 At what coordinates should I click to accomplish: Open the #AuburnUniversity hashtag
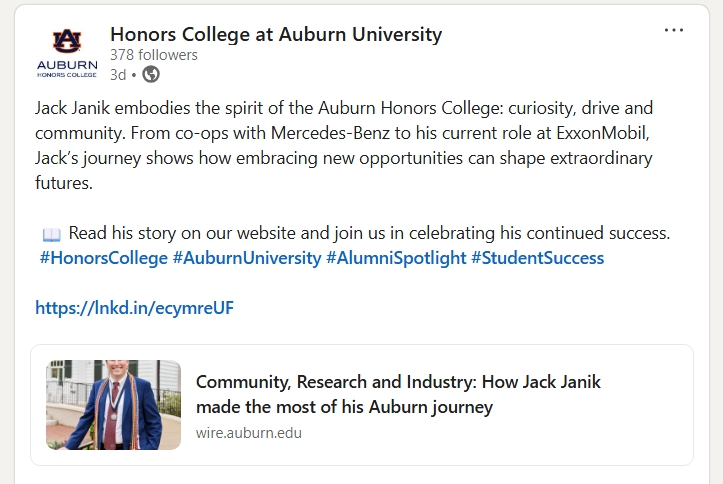248,258
